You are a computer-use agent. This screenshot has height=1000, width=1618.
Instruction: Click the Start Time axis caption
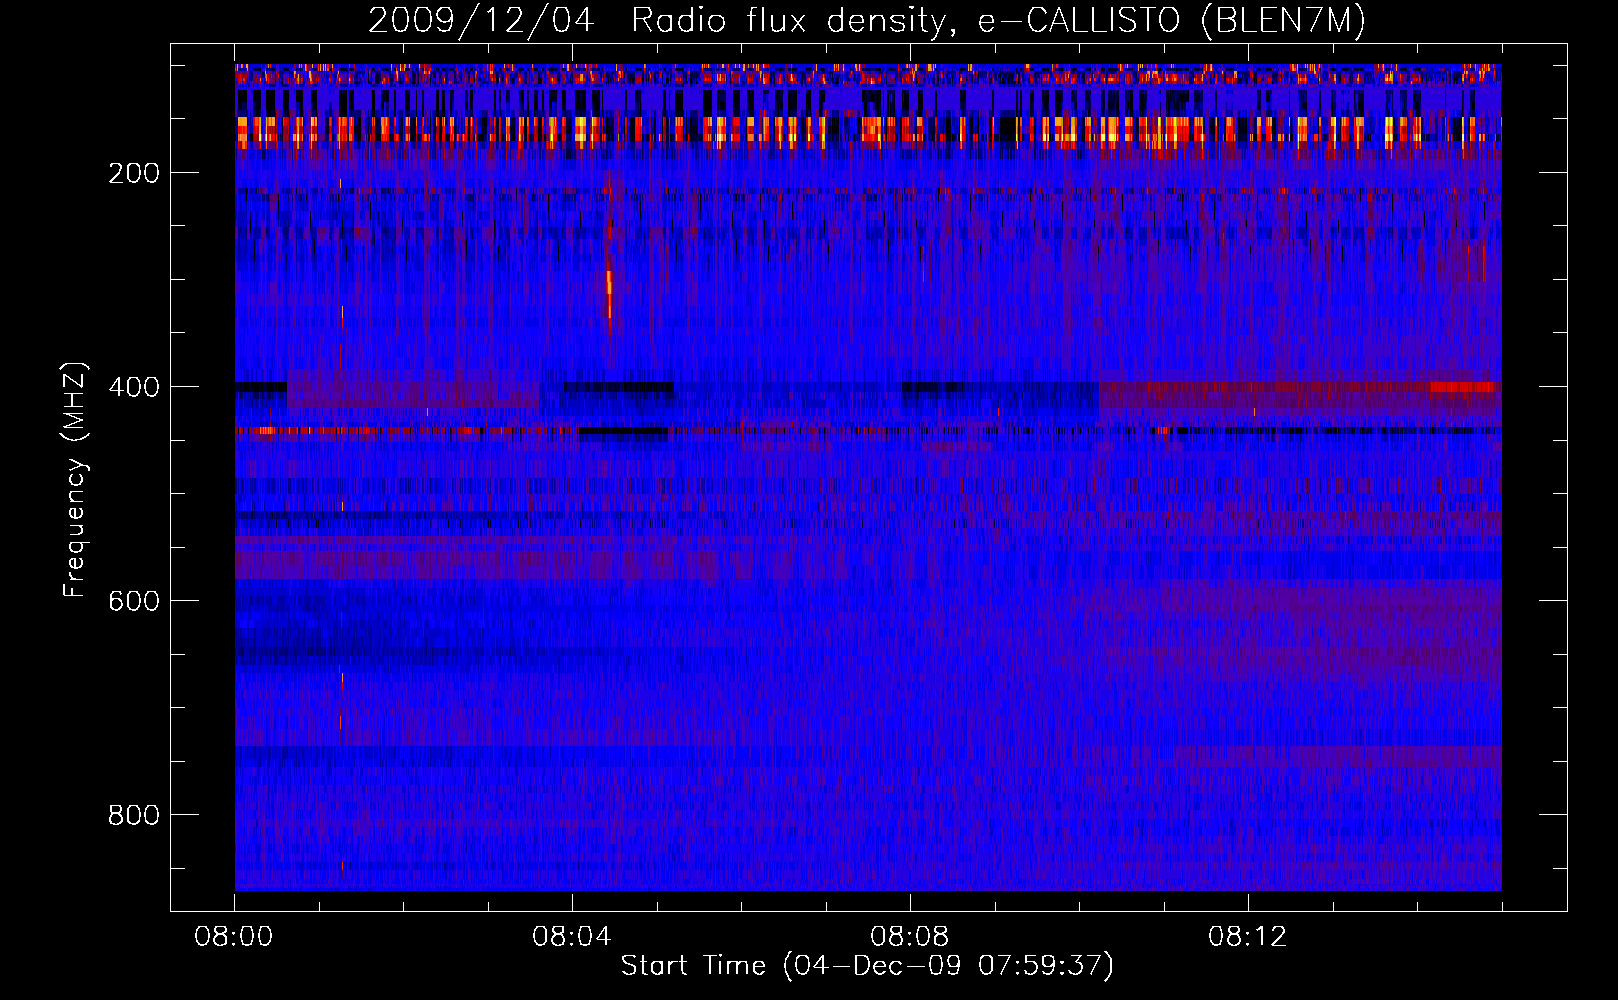(867, 966)
